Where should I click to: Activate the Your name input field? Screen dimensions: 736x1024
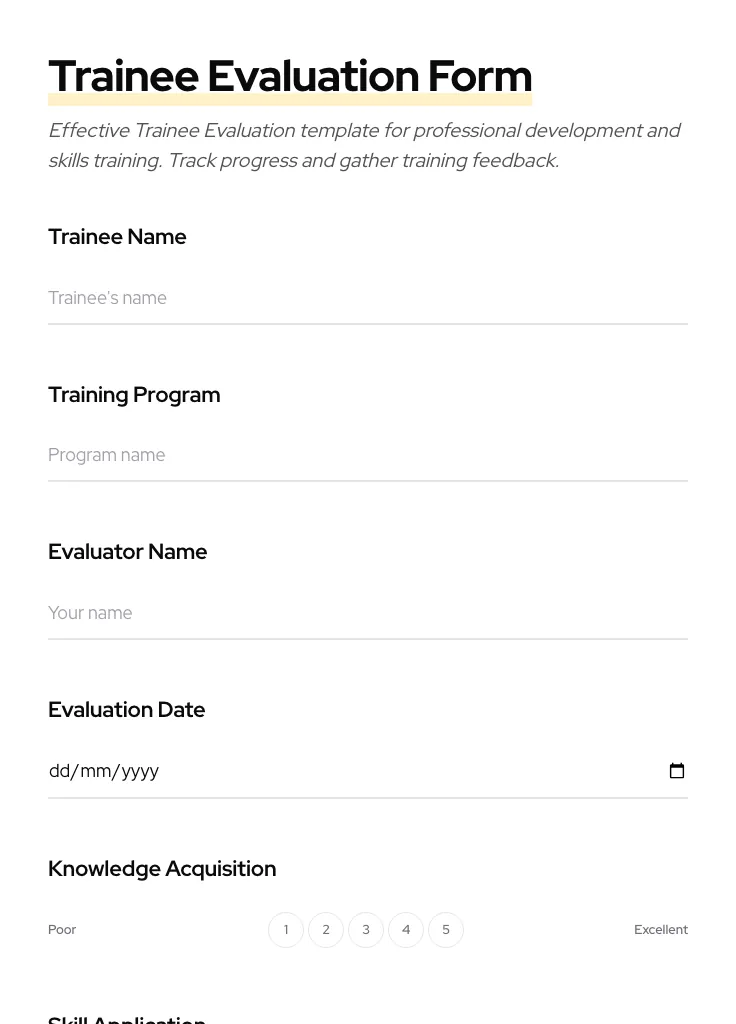click(x=367, y=613)
